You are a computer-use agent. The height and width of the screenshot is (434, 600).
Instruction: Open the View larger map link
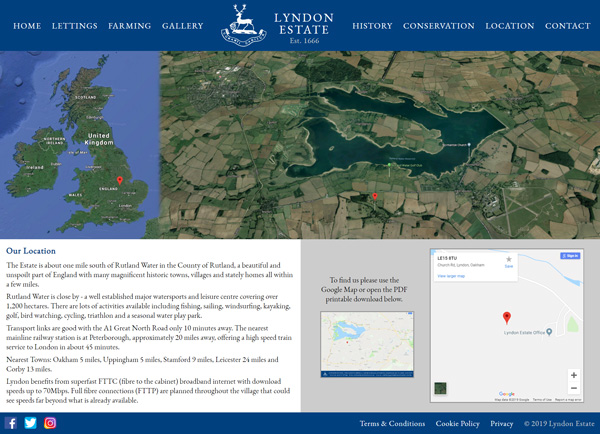point(451,275)
